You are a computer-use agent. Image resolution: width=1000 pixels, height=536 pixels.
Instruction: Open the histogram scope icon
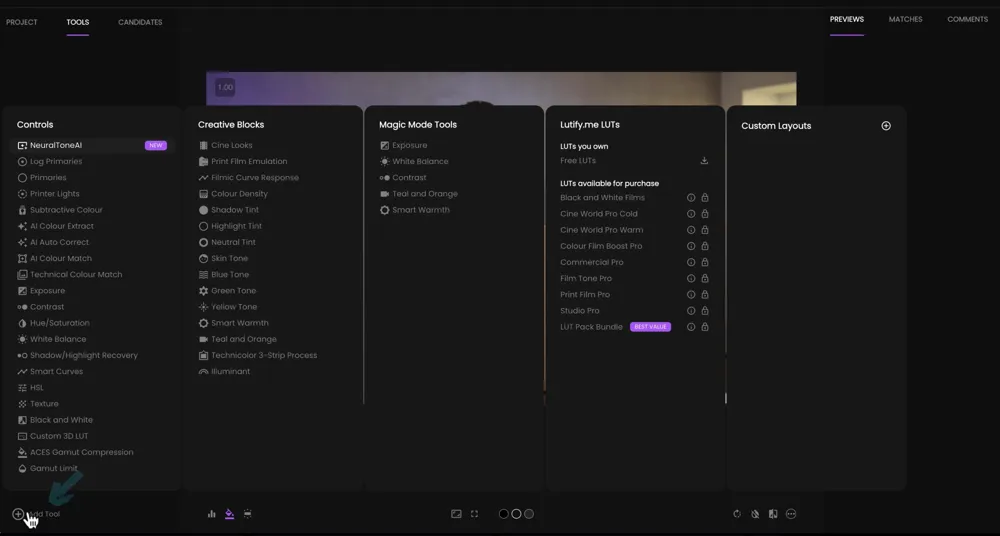[x=211, y=514]
